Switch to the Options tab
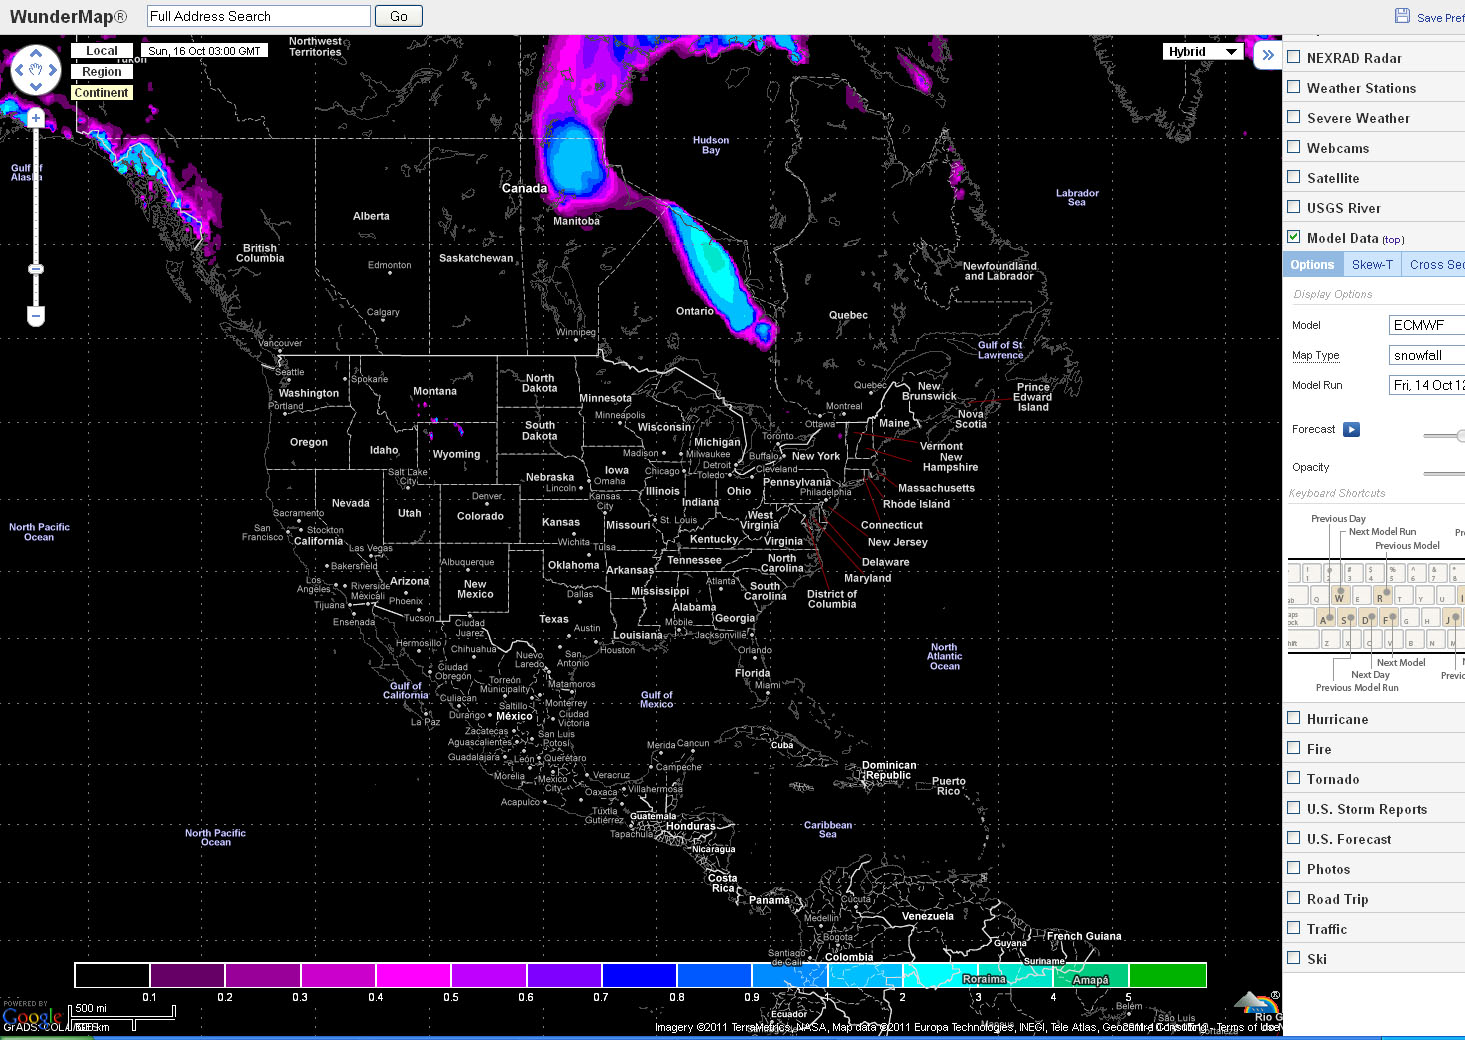Image resolution: width=1465 pixels, height=1040 pixels. tap(1312, 265)
